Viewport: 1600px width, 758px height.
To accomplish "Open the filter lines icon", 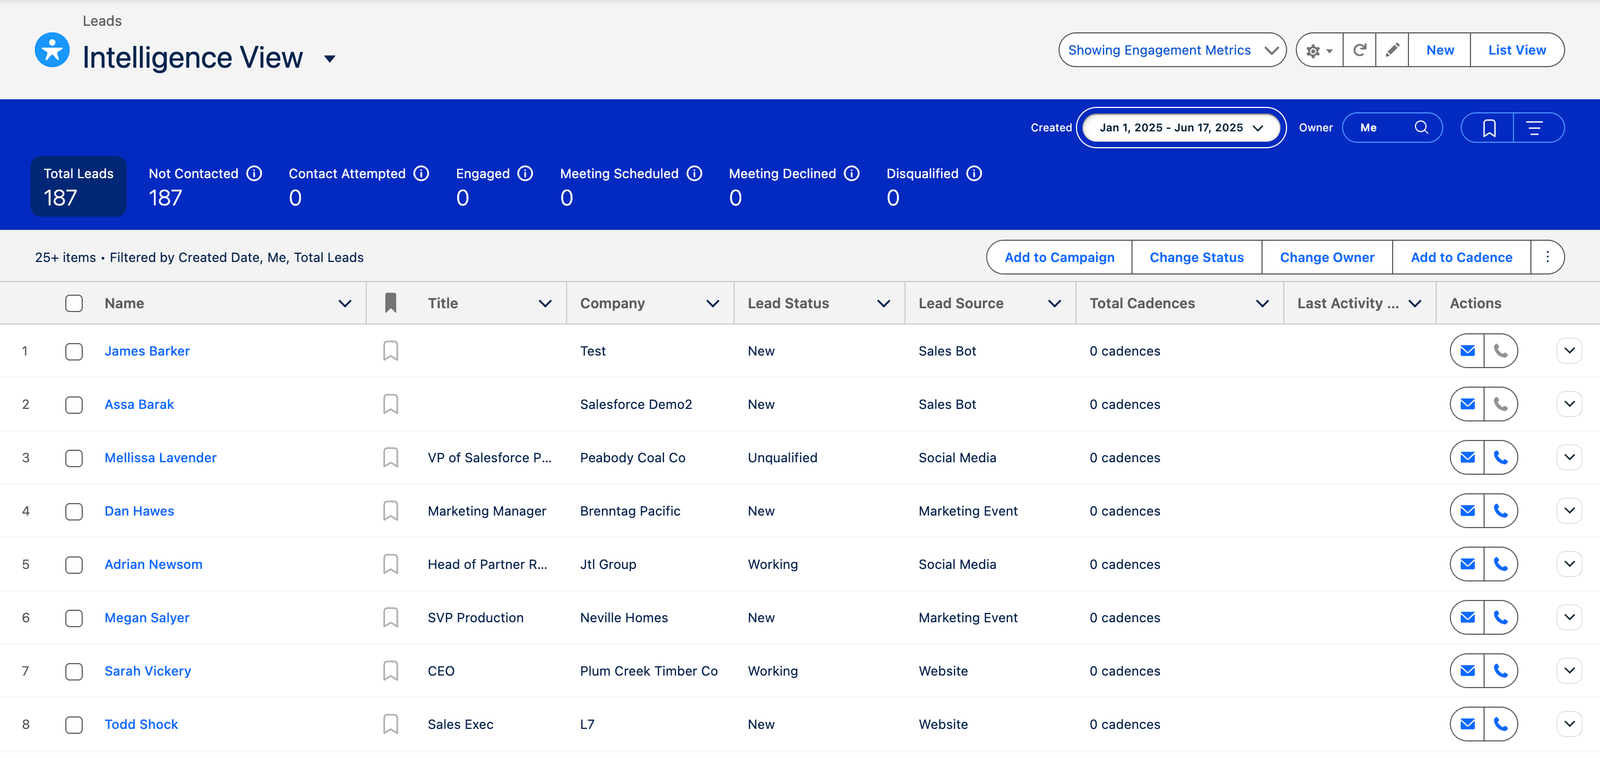I will [x=1539, y=128].
